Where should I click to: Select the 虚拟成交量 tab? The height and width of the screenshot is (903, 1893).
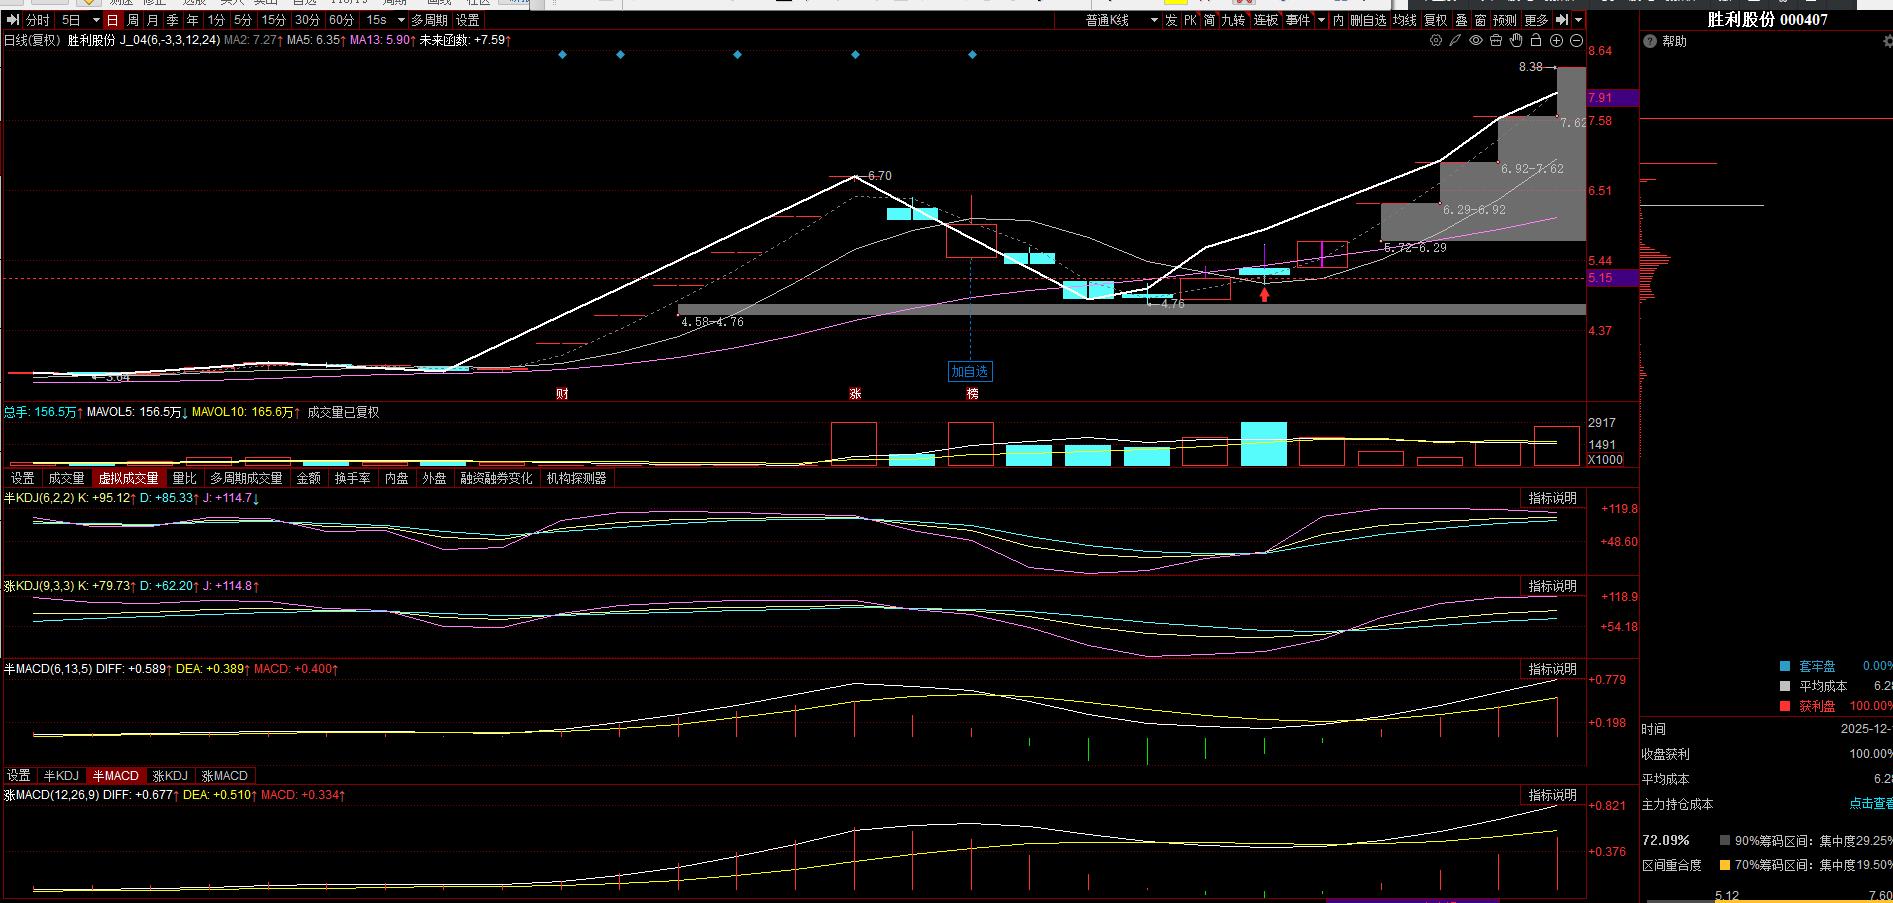128,478
